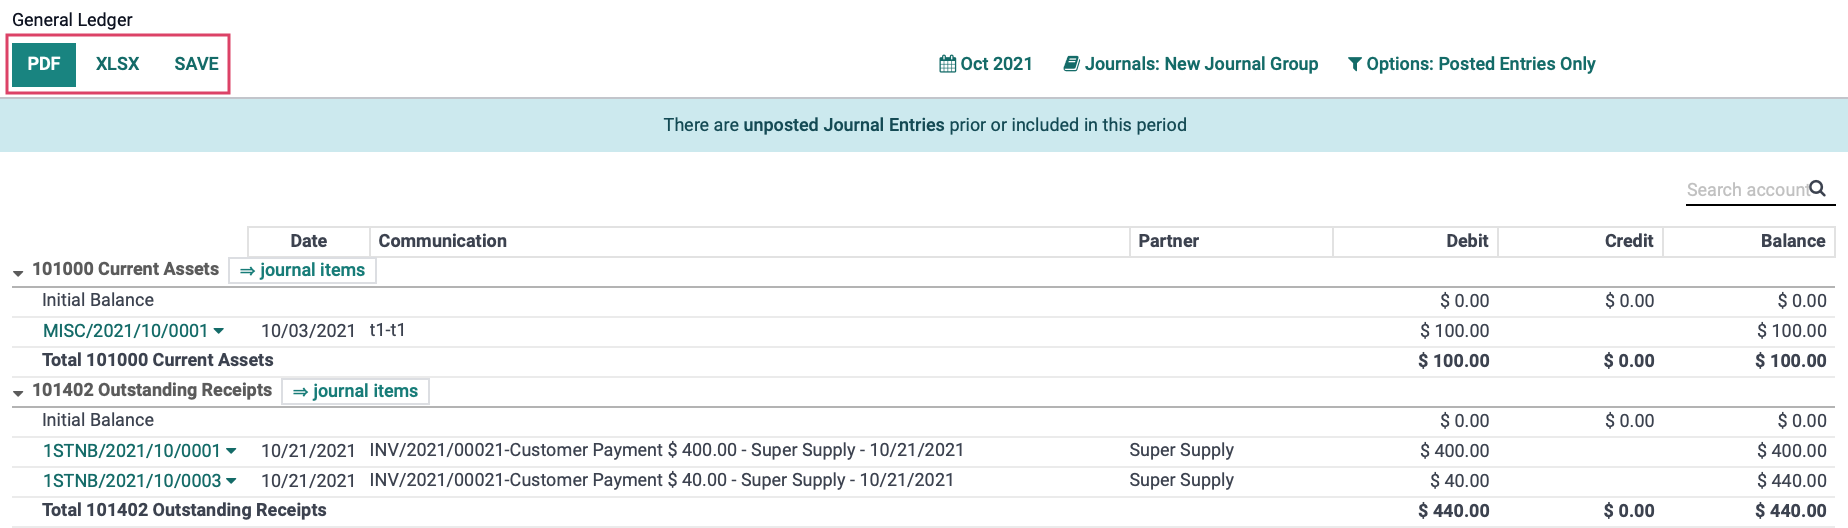Export the report with the PDF button

[44, 64]
